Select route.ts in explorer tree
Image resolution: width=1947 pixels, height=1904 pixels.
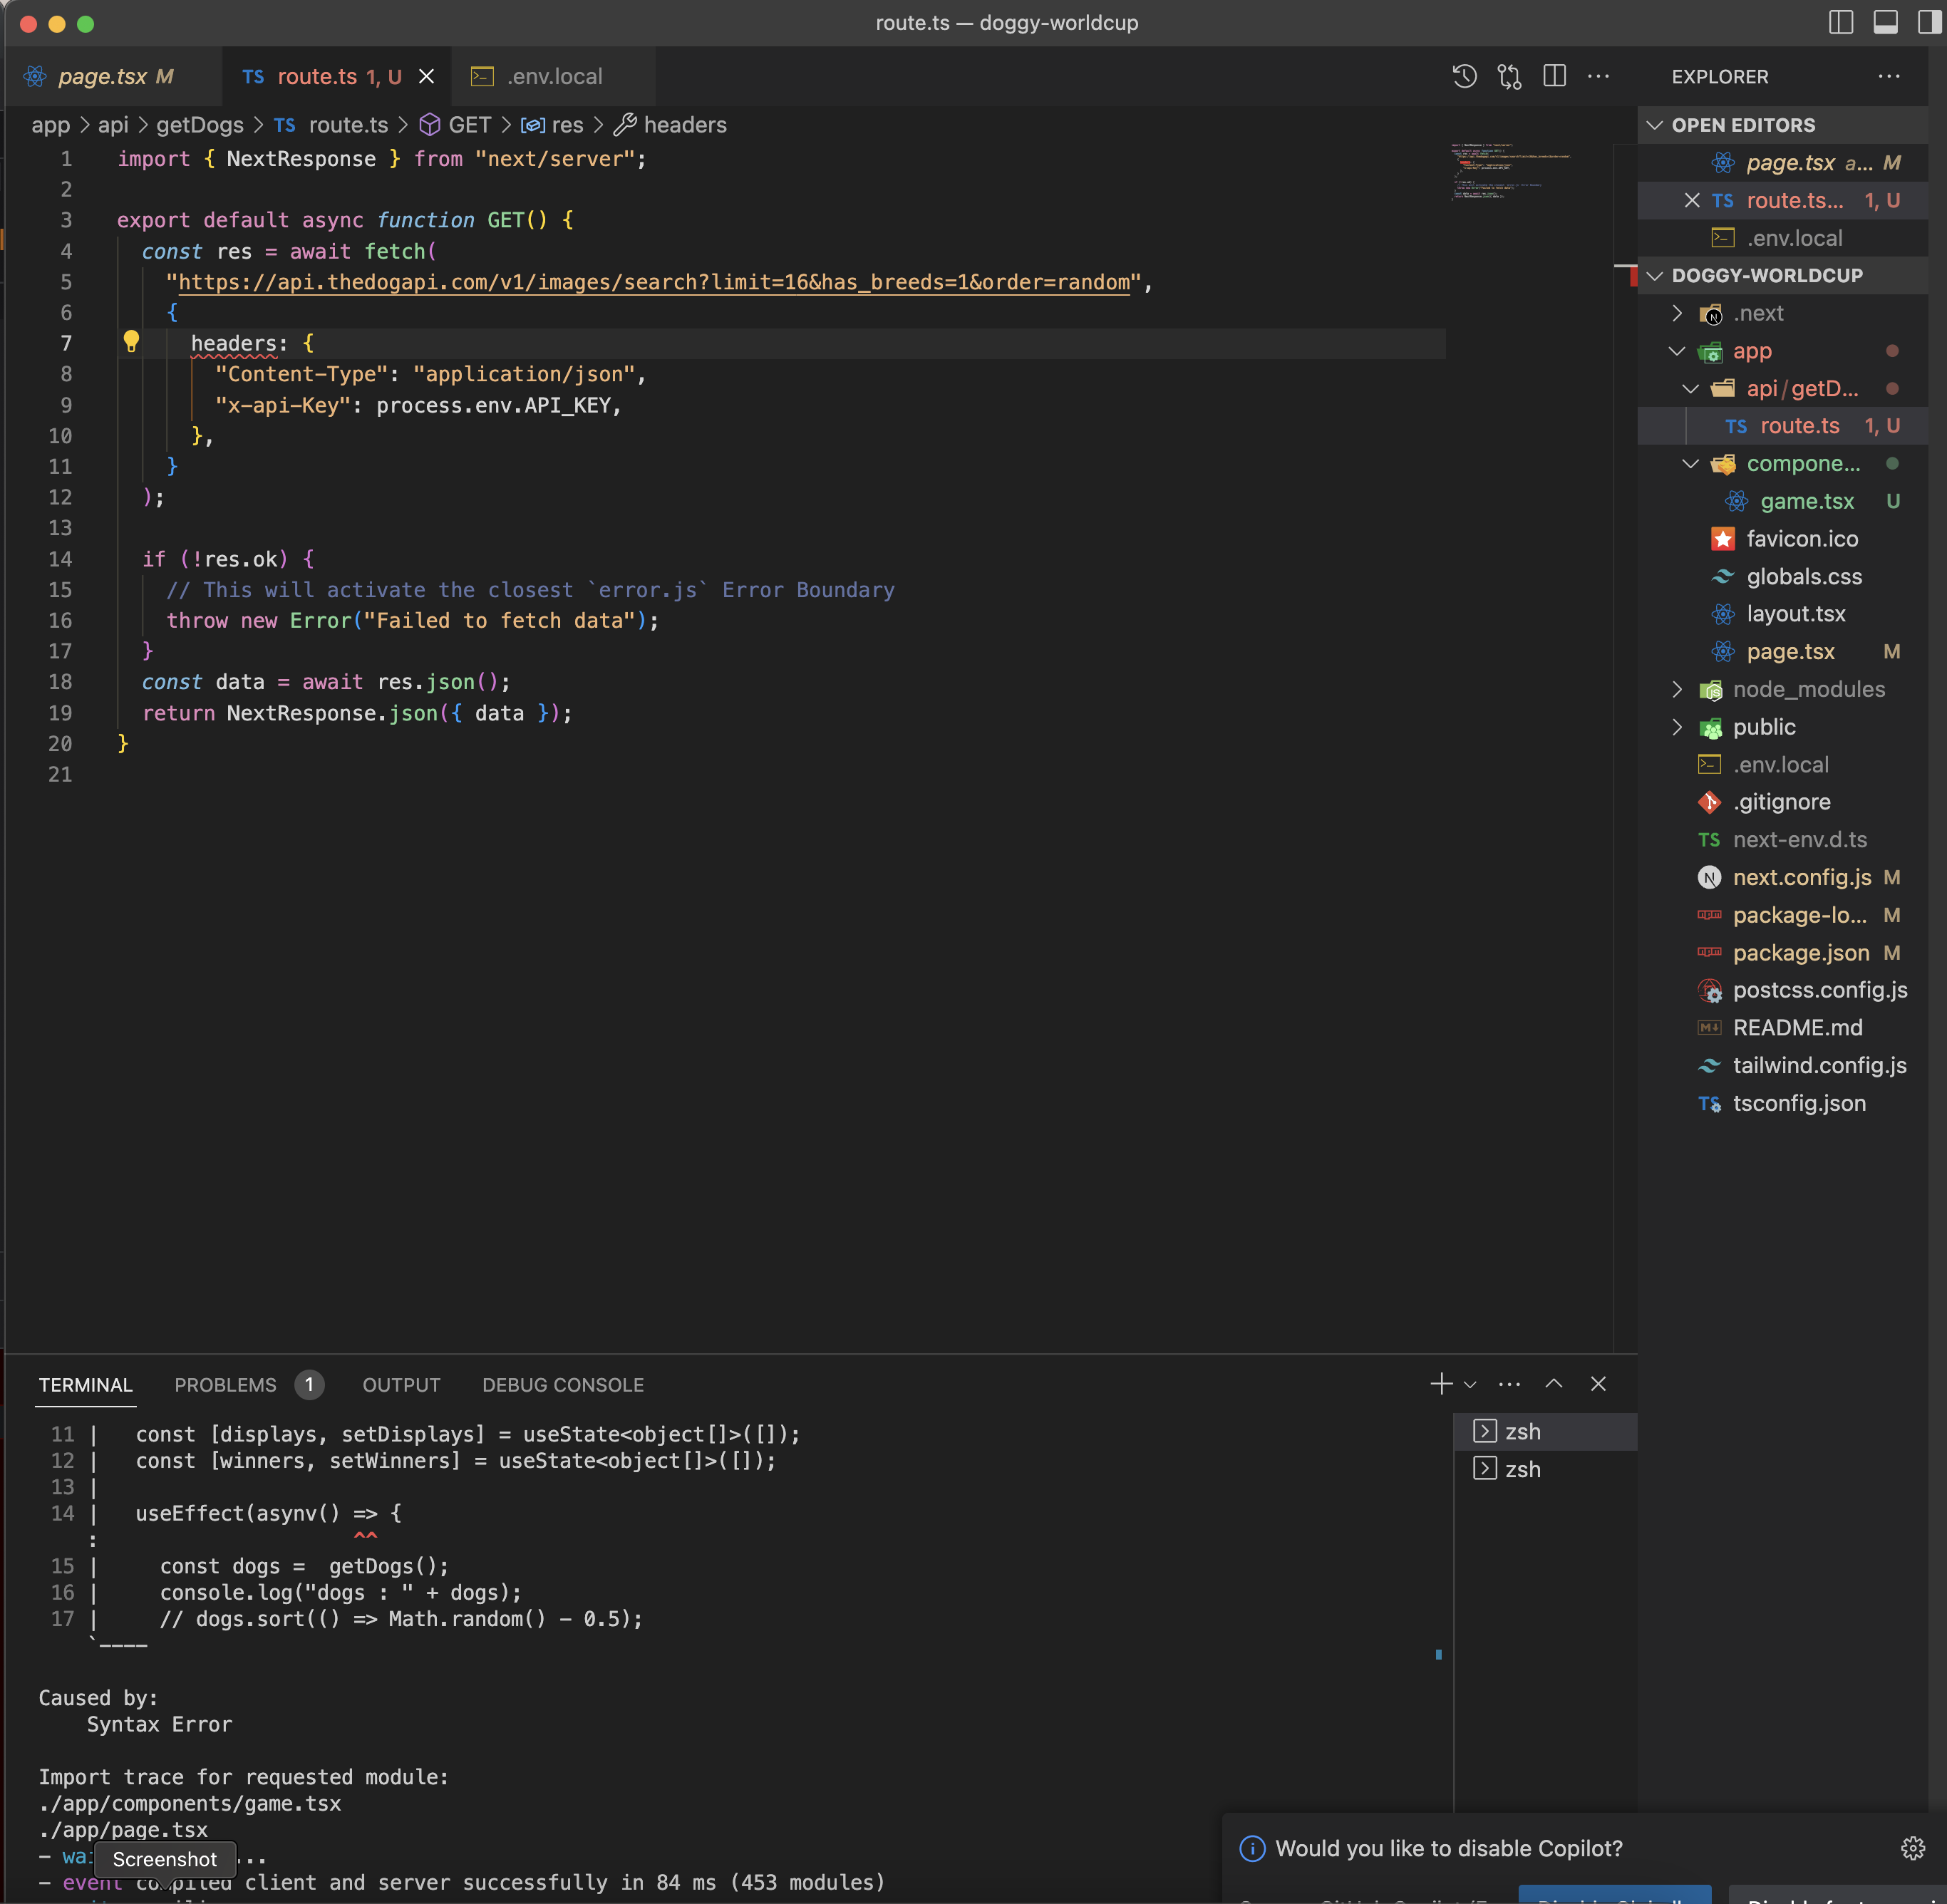1783,426
